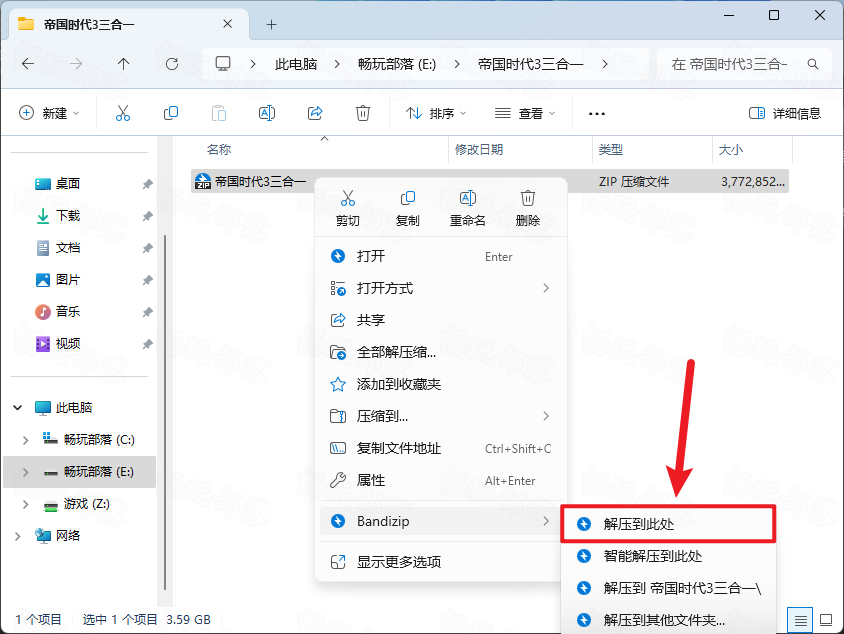Go up one folder level
The width and height of the screenshot is (844, 634).
point(124,64)
